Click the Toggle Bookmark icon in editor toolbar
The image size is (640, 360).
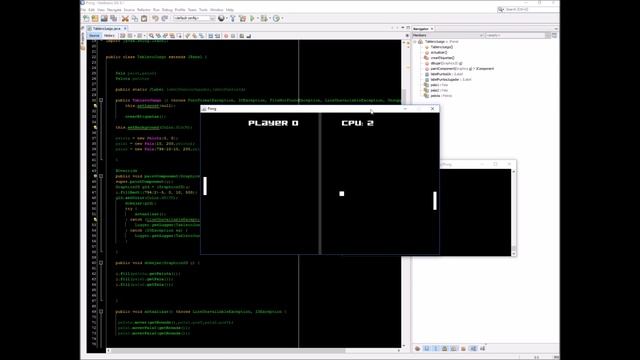pyautogui.click(x=201, y=36)
